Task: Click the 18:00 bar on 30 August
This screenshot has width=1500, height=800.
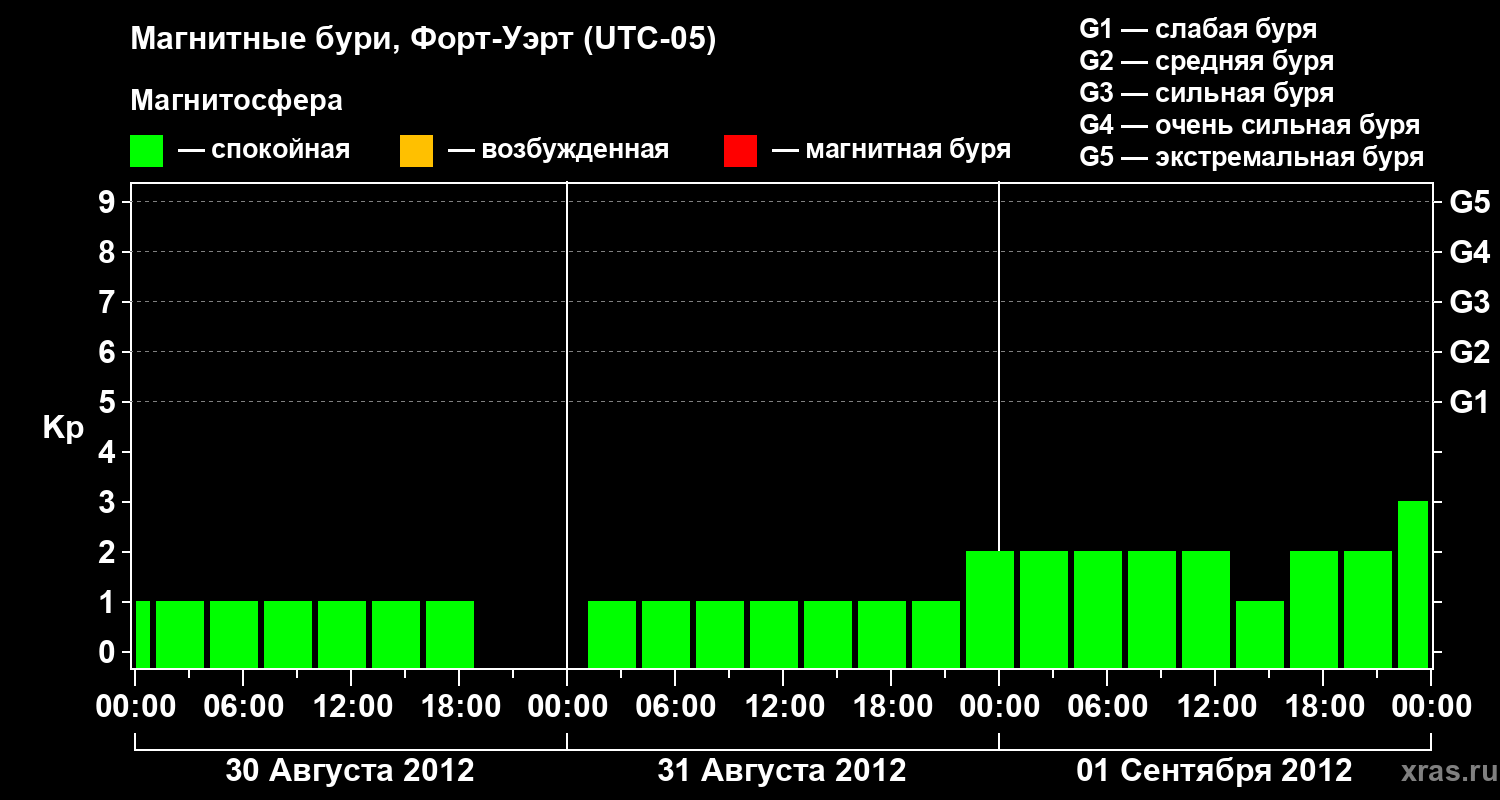Action: click(x=450, y=634)
